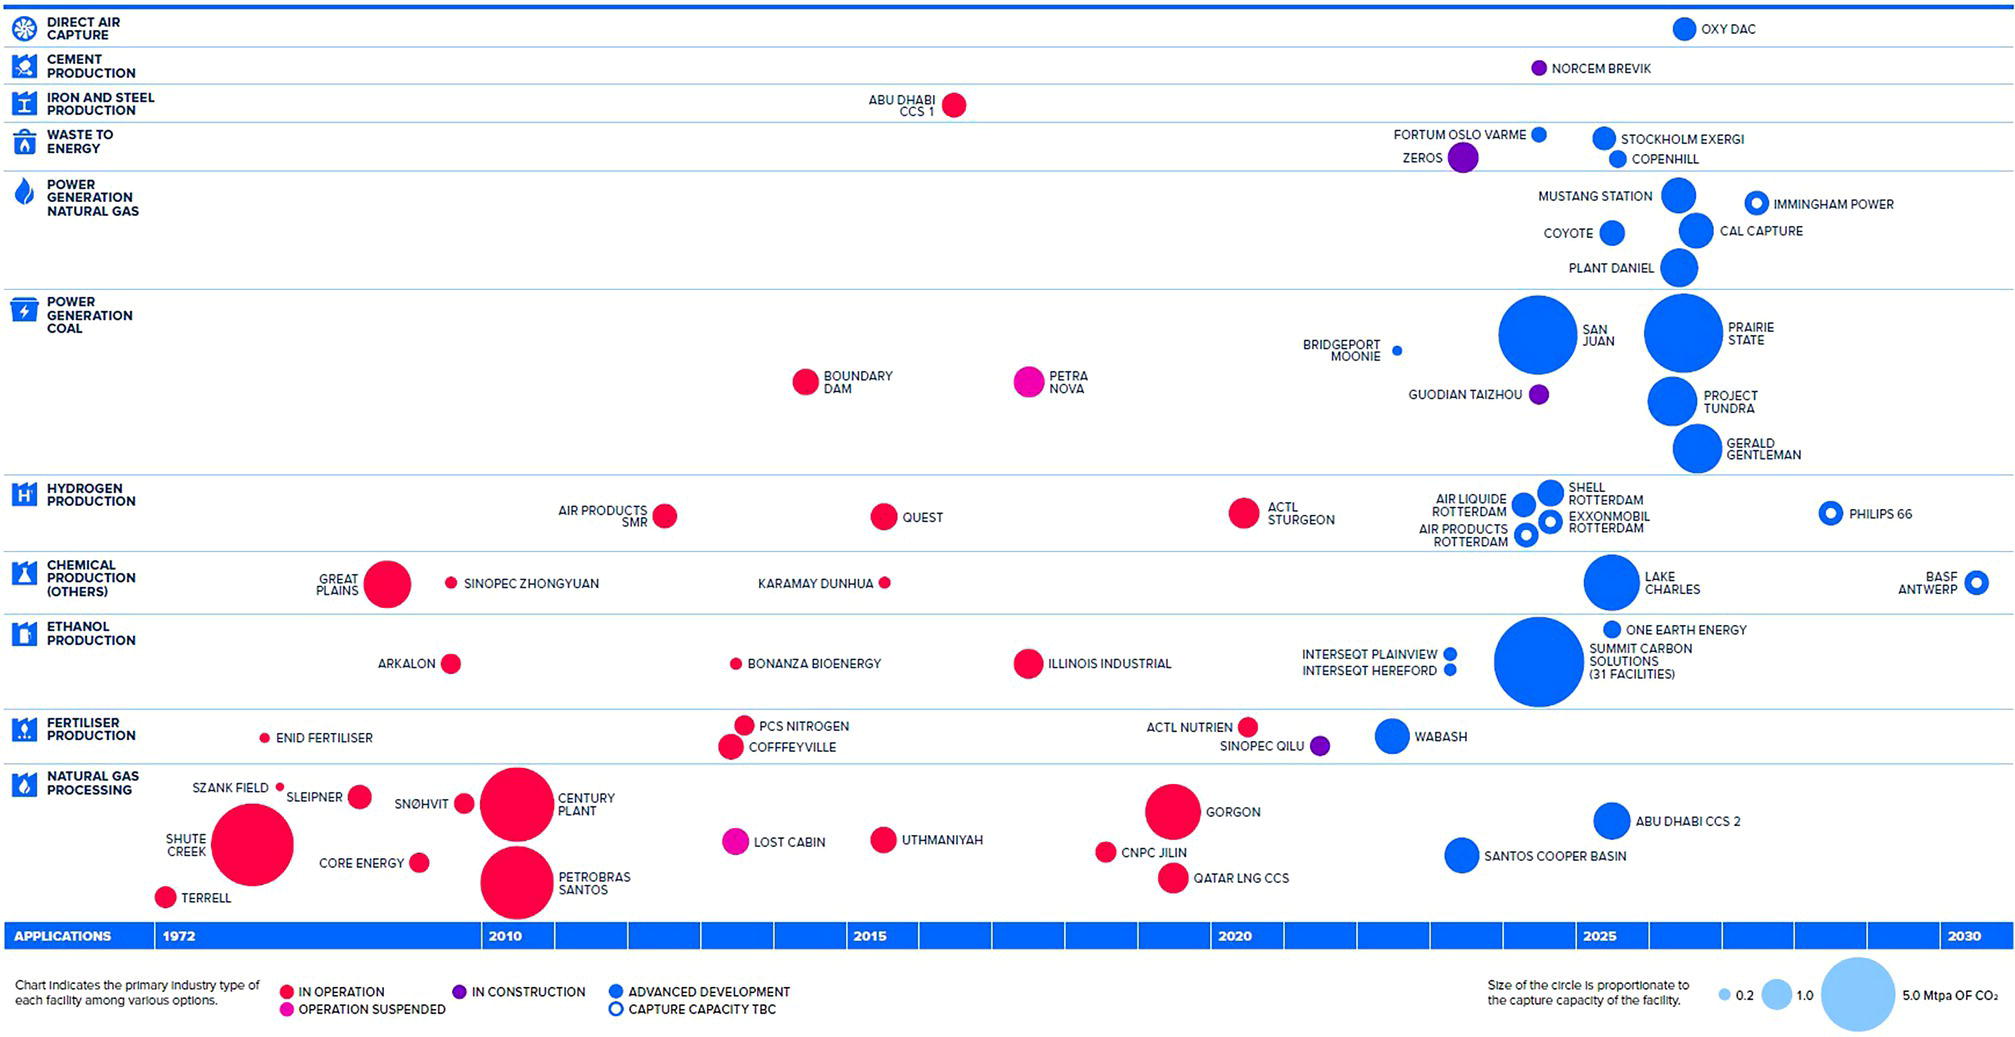2015x1037 pixels.
Task: Select the Summit Carbon Solutions bubble
Action: pyautogui.click(x=1539, y=662)
